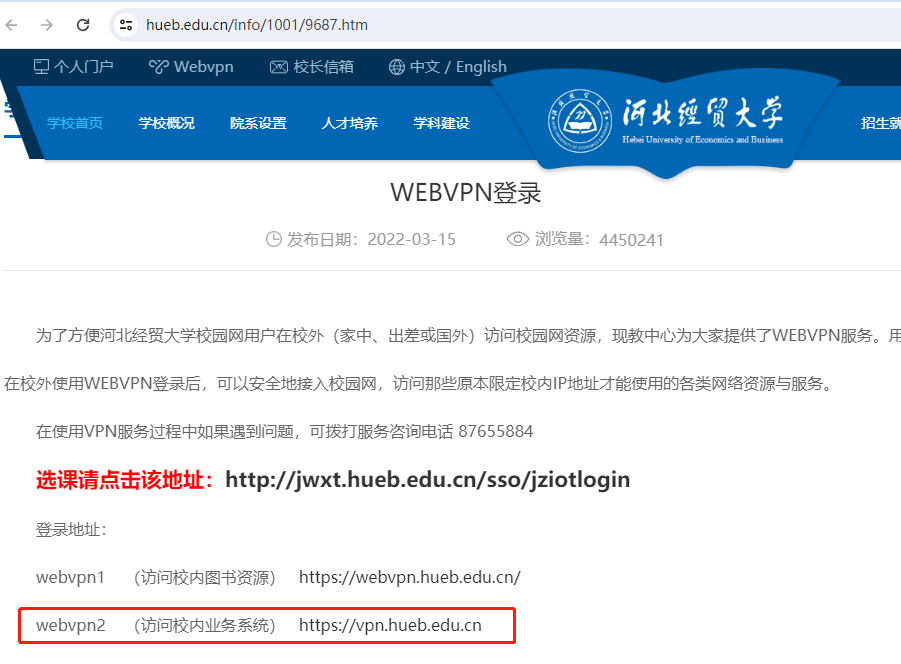Screen dimensions: 901x664
Task: Open 学科建设 menu item
Action: click(x=441, y=123)
